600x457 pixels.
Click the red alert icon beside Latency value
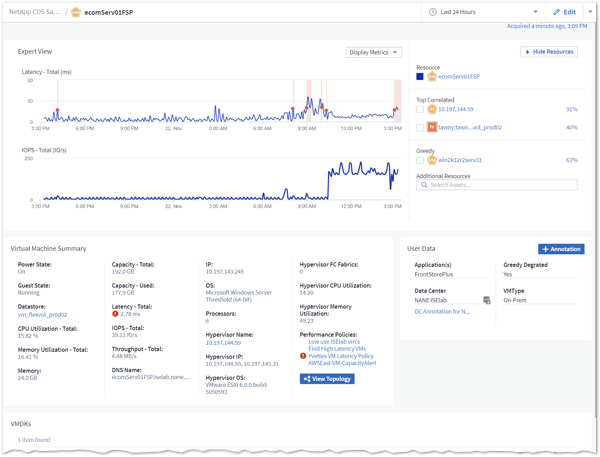115,314
